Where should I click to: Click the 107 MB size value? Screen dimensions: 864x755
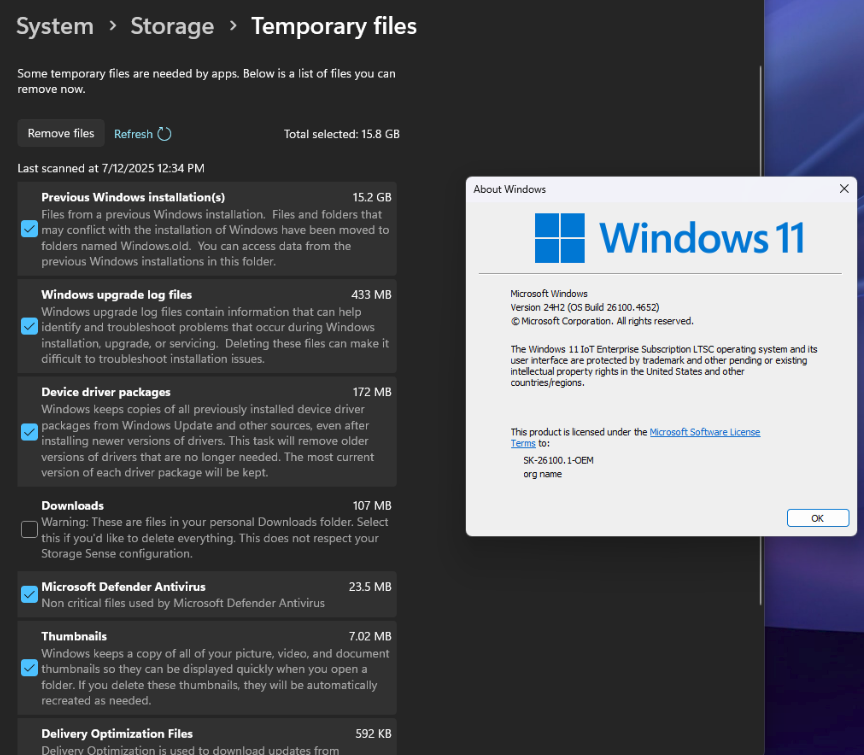pyautogui.click(x=372, y=506)
